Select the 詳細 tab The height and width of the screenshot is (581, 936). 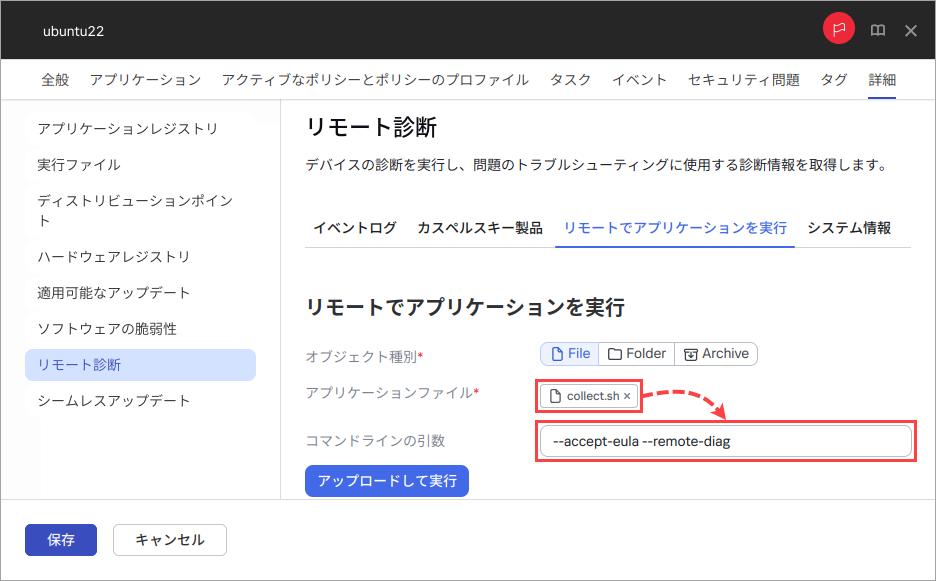coord(882,79)
